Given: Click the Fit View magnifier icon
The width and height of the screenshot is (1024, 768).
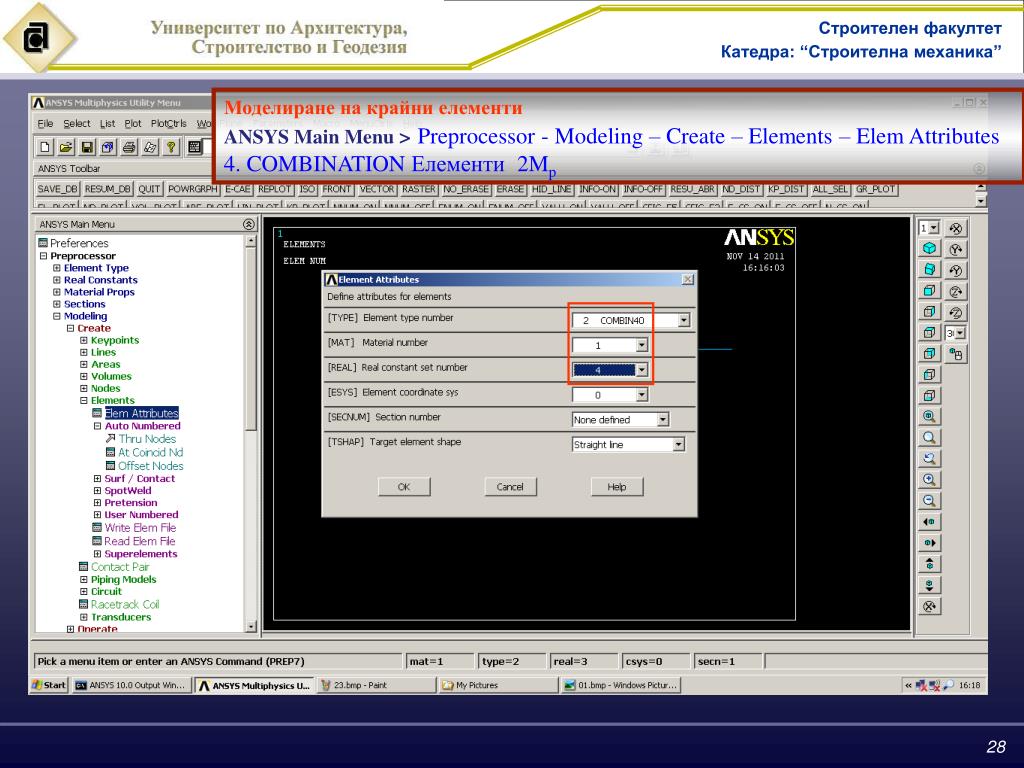Looking at the screenshot, I should (929, 417).
